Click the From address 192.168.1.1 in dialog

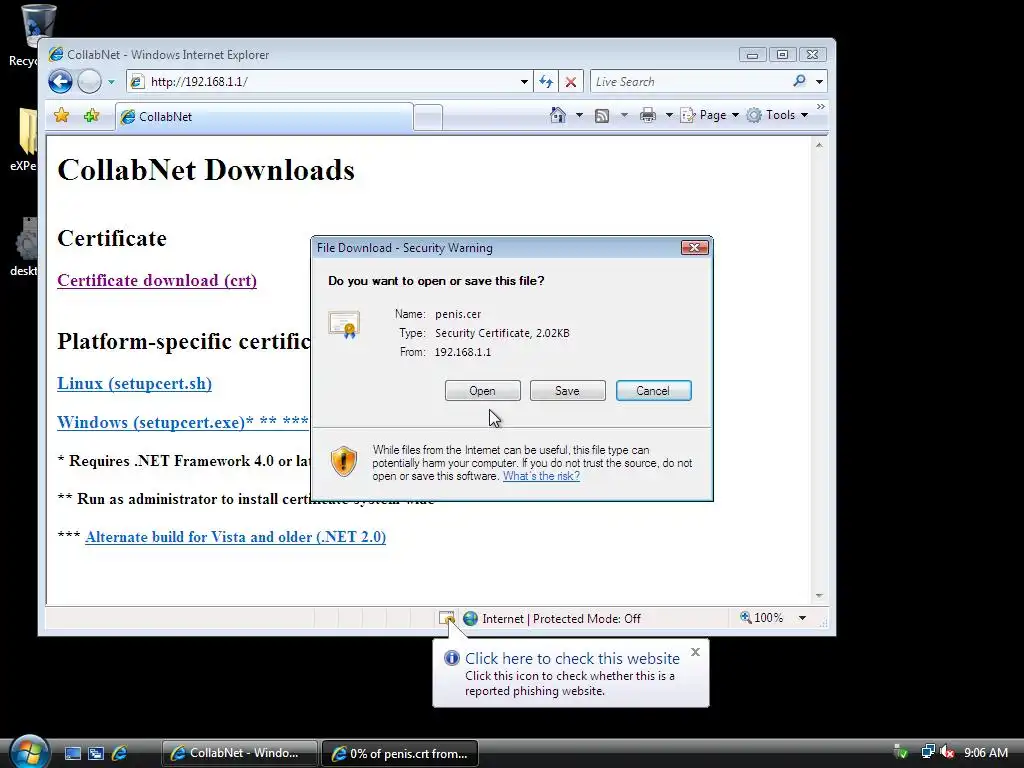(x=462, y=352)
